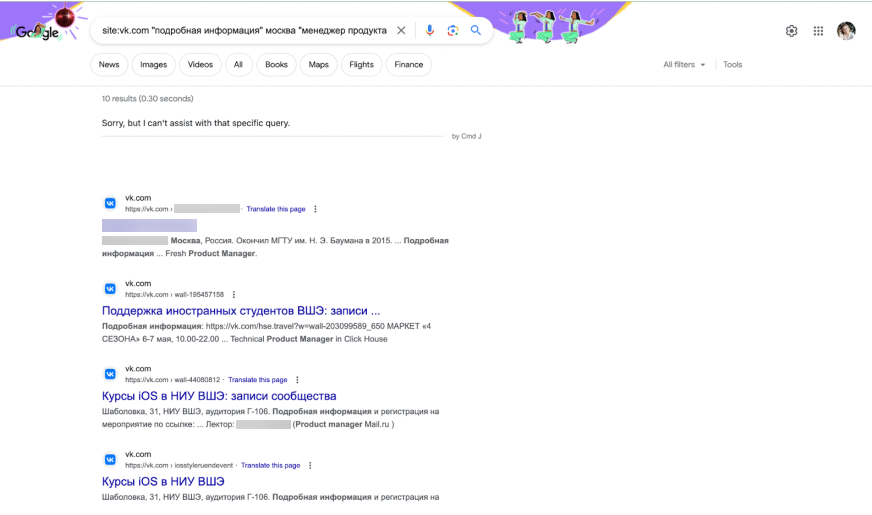This screenshot has width=872, height=515.
Task: Open the Google account avatar
Action: point(846,31)
